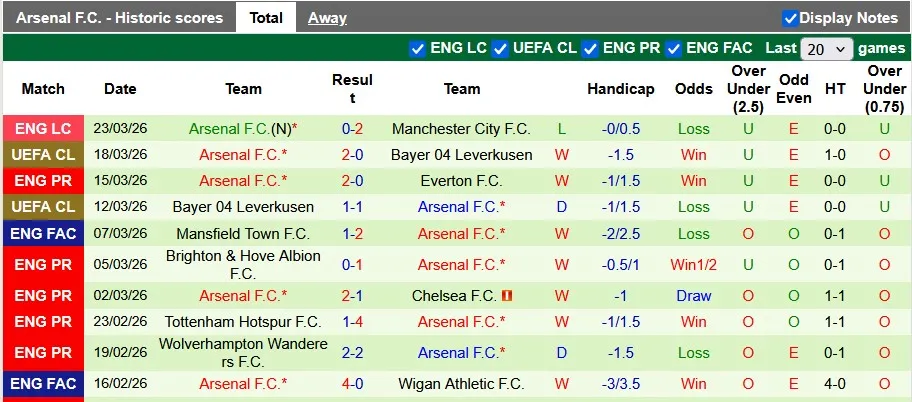Click the Everton F.C. team name
912x402 pixels.
(x=461, y=181)
